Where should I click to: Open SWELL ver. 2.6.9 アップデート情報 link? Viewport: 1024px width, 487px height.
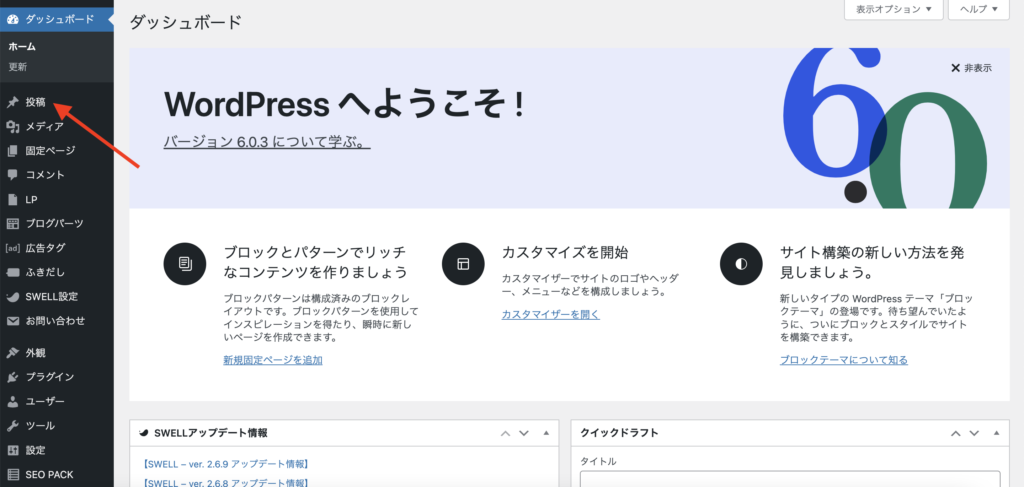[225, 464]
